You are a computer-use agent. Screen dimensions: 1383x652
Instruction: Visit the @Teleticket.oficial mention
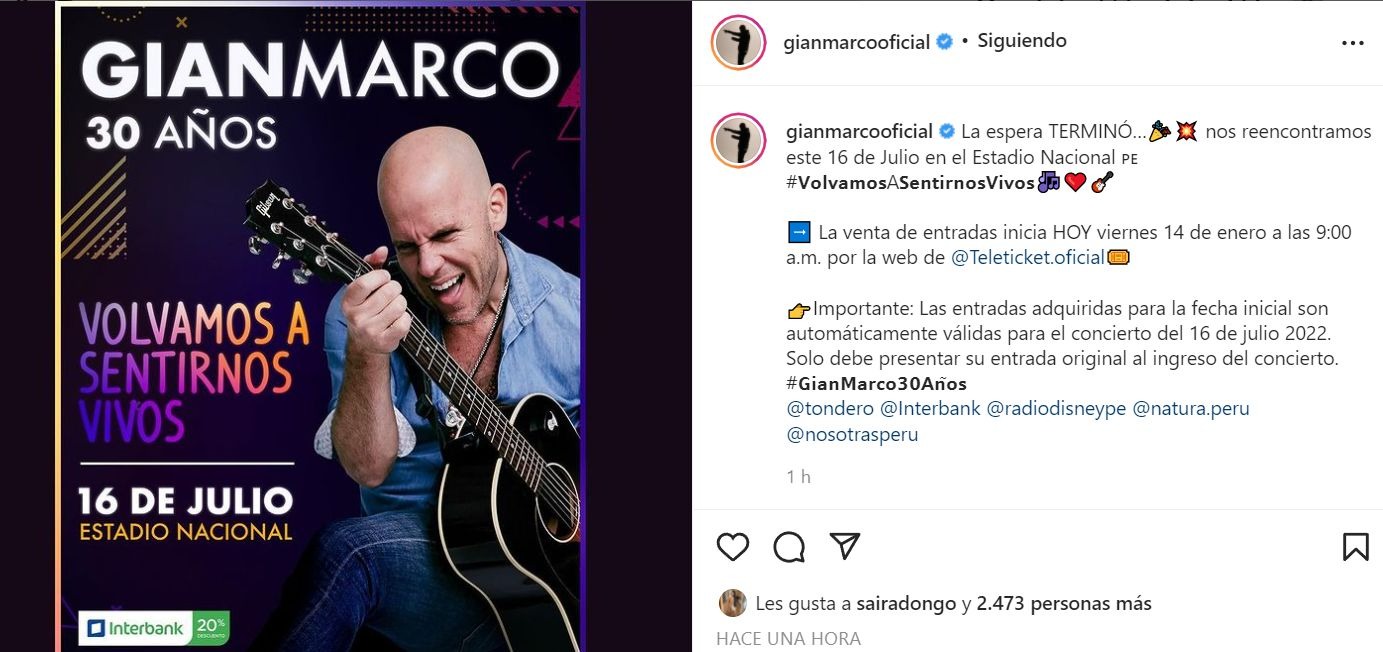[x=1027, y=258]
